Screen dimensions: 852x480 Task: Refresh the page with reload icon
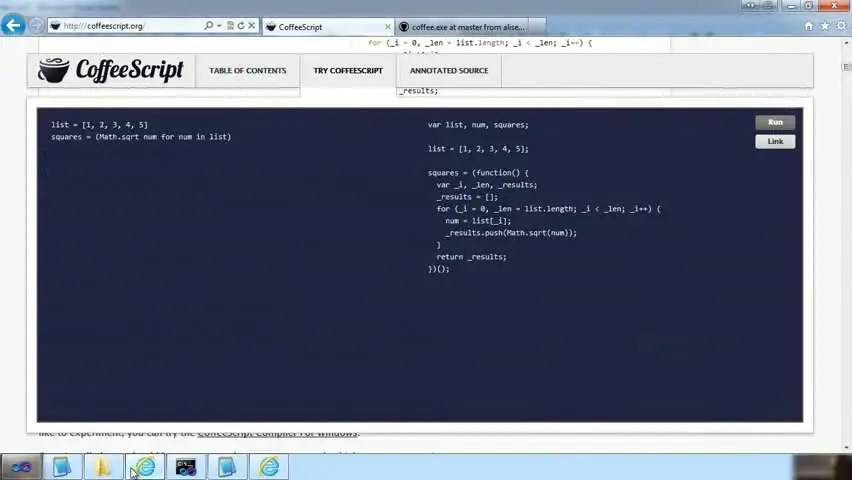[x=241, y=26]
